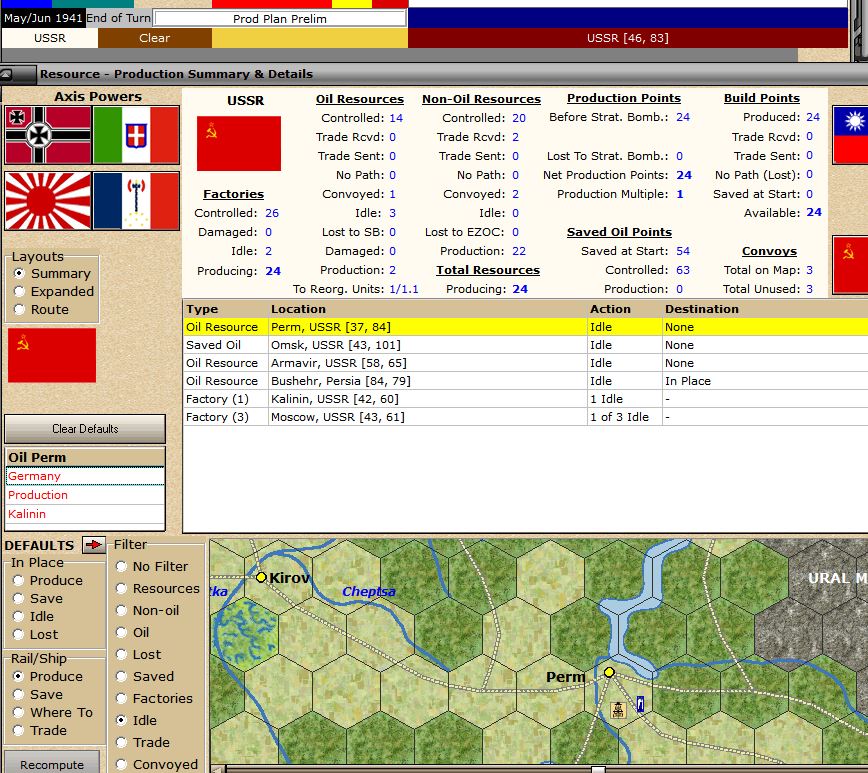
Task: Click the Convoys heading
Action: tap(769, 251)
